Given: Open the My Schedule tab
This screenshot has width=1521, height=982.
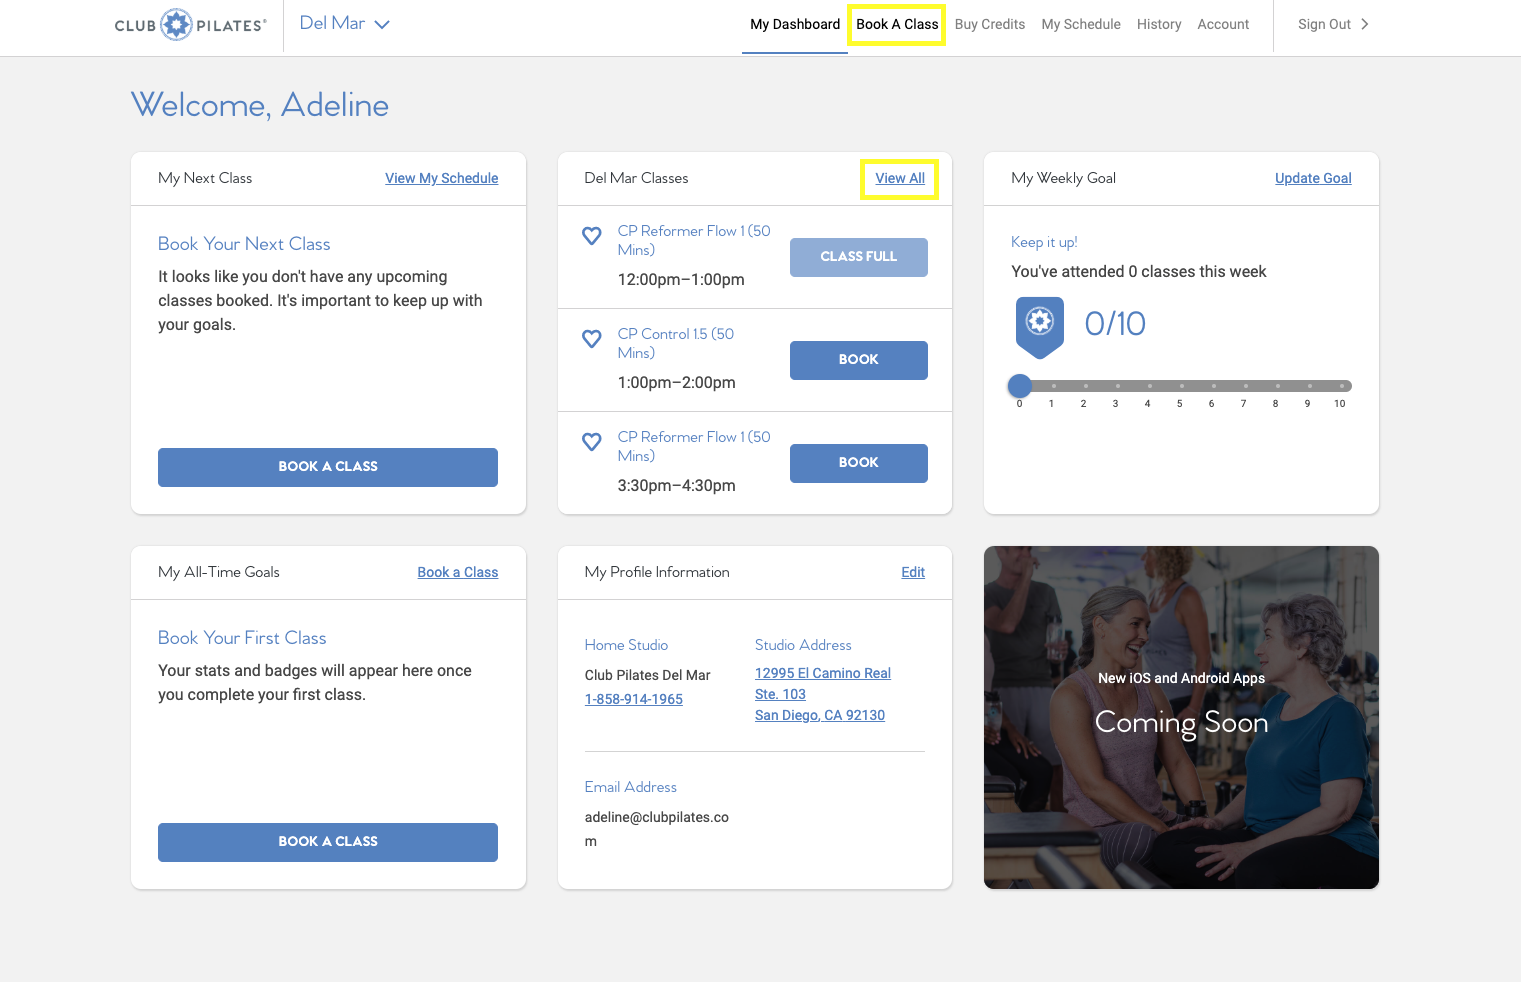Looking at the screenshot, I should [x=1080, y=24].
